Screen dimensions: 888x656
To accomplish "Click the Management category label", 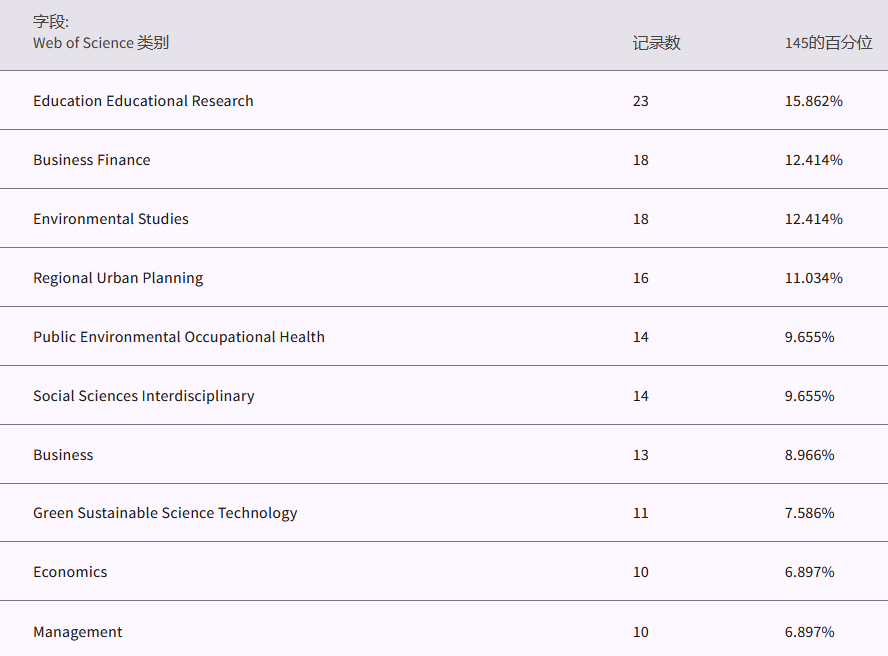I will [x=78, y=632].
